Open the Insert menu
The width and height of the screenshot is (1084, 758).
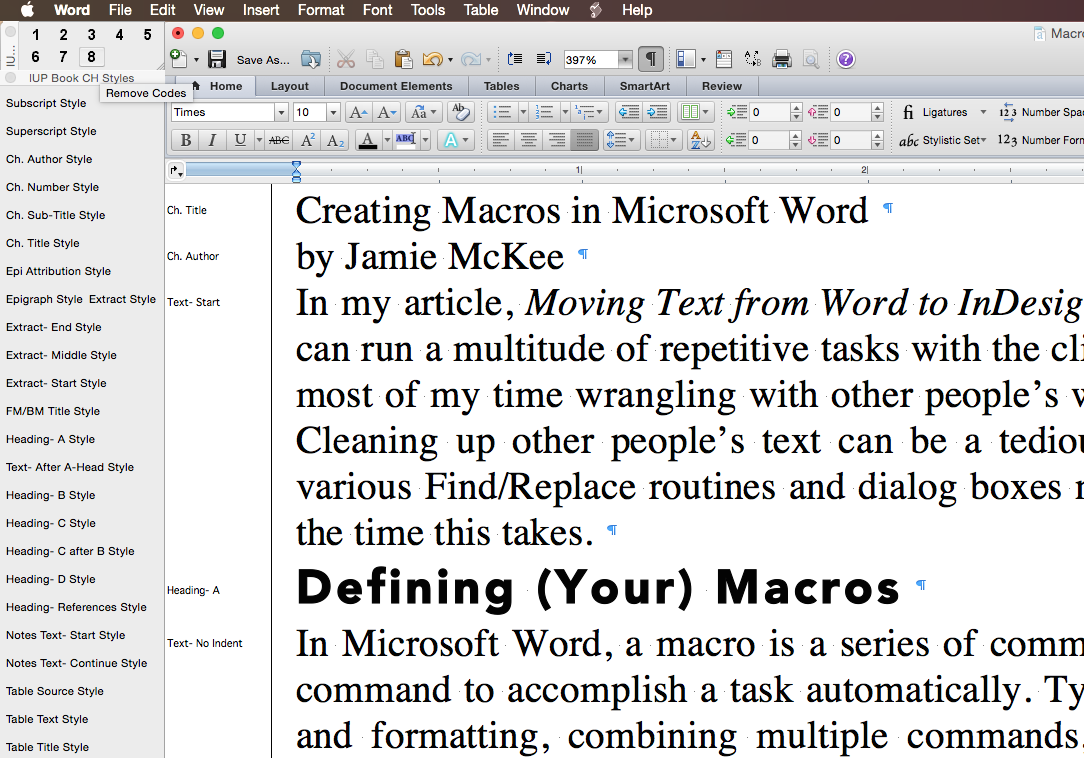point(261,10)
